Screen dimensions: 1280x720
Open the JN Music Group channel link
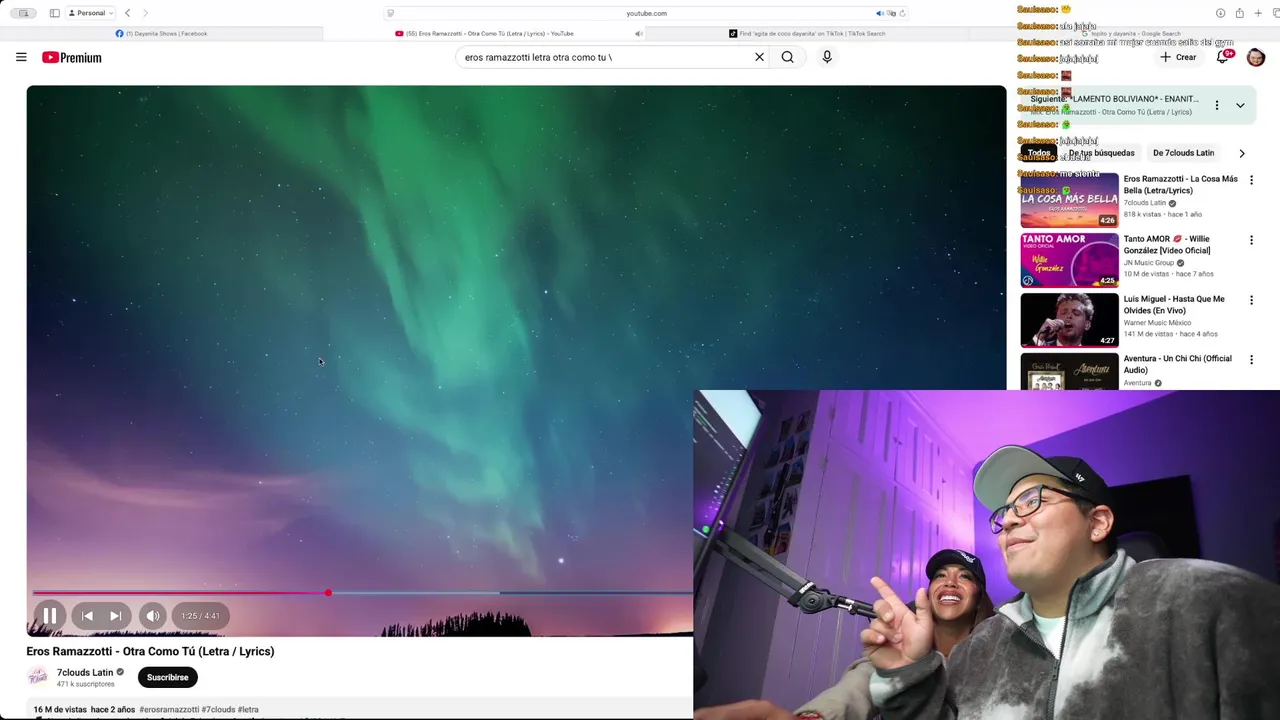1148,263
